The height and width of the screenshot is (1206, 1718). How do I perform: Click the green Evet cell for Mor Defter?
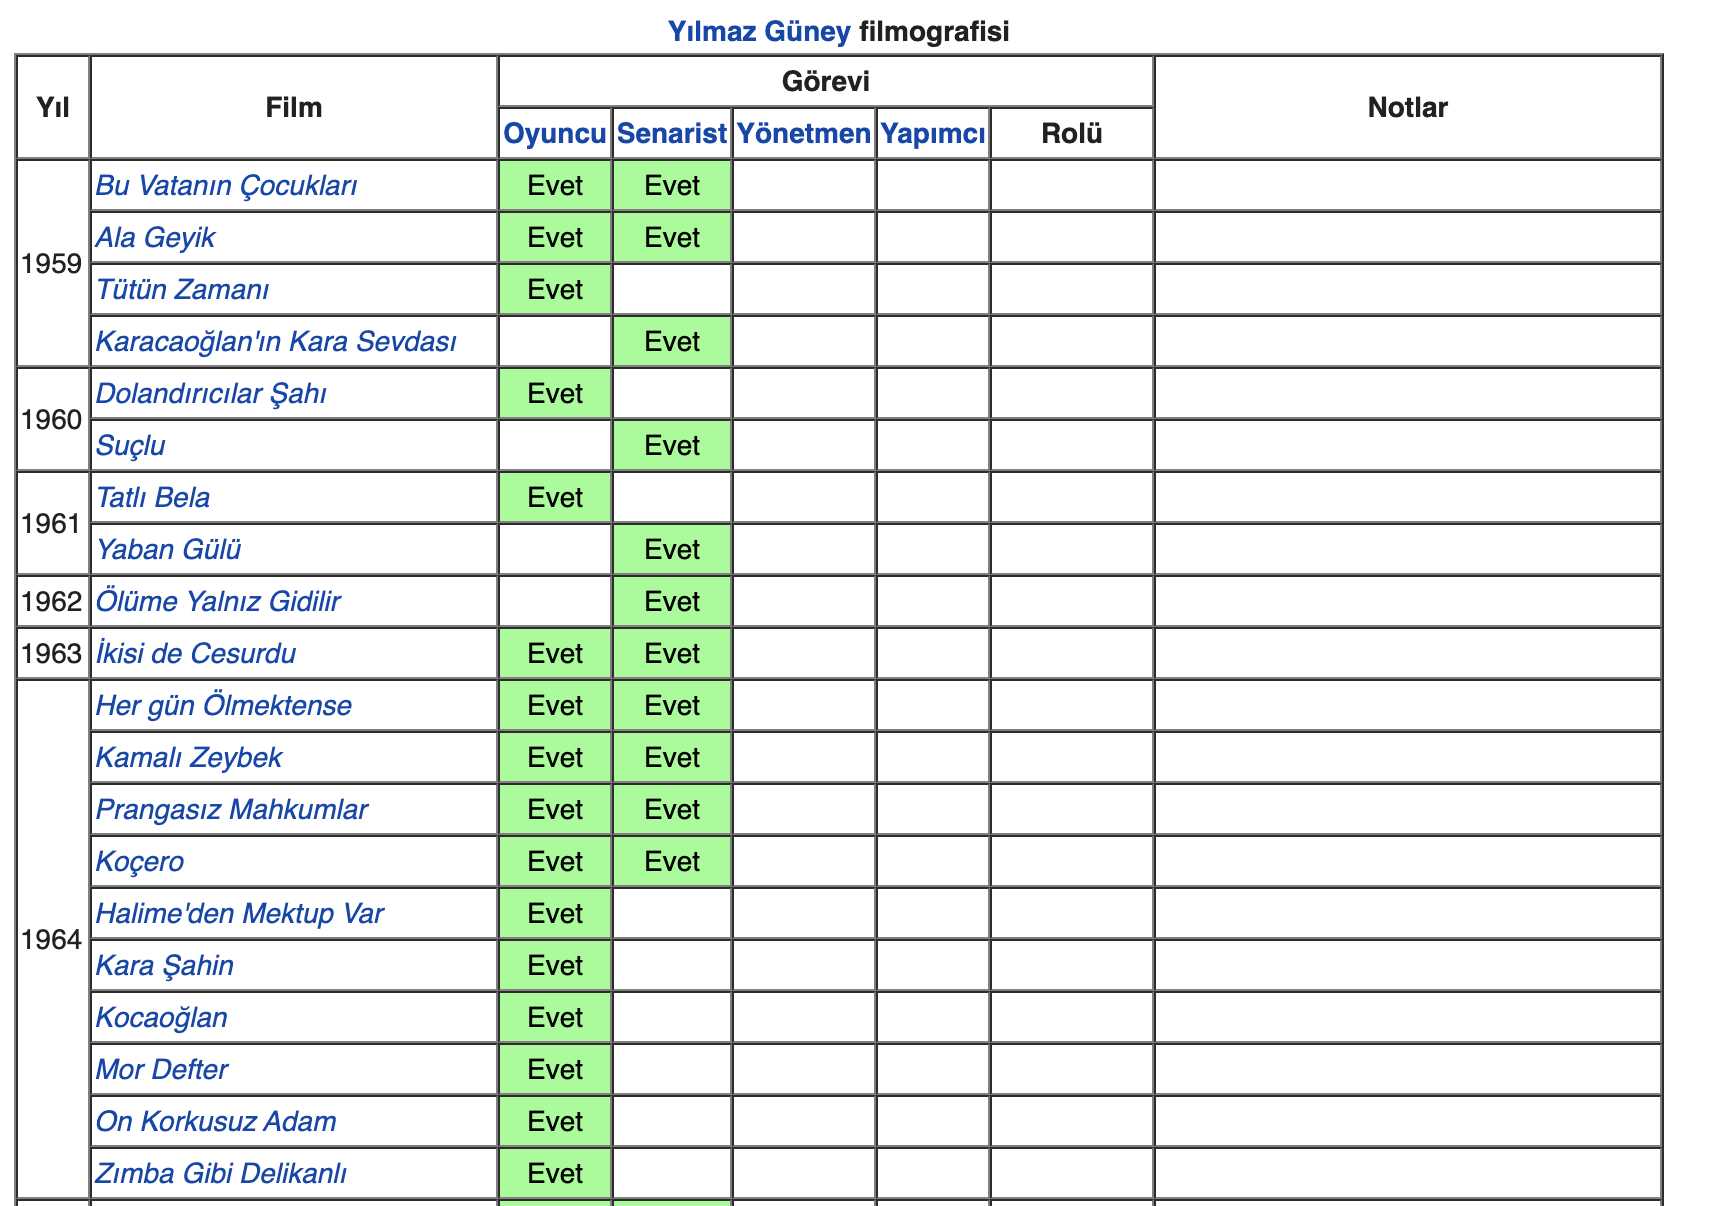coord(555,1070)
